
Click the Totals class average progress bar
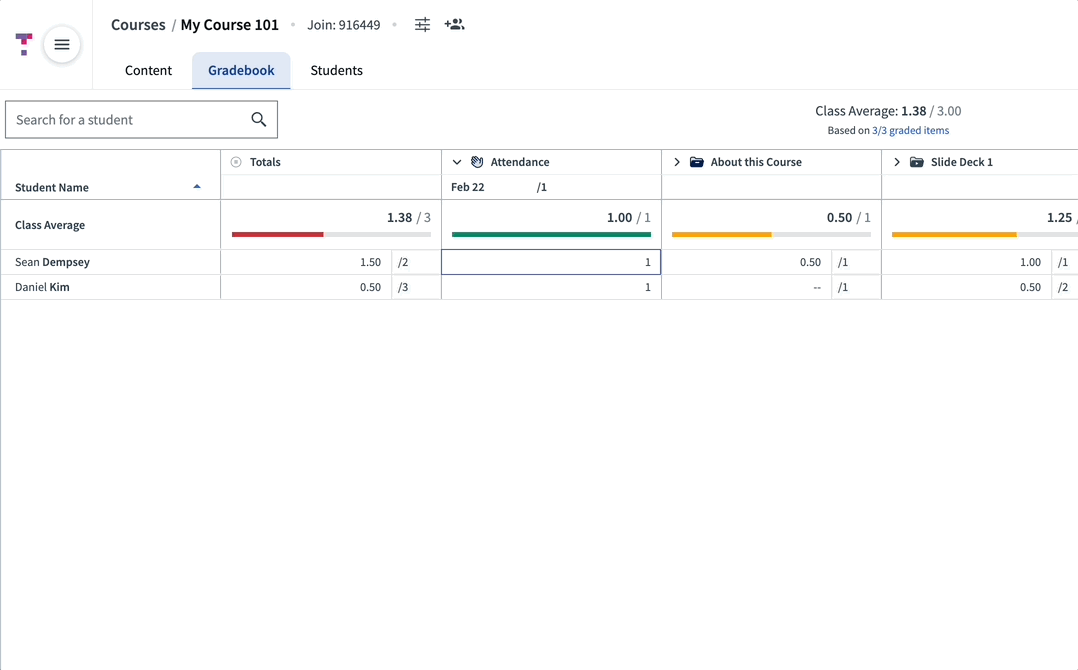click(331, 234)
